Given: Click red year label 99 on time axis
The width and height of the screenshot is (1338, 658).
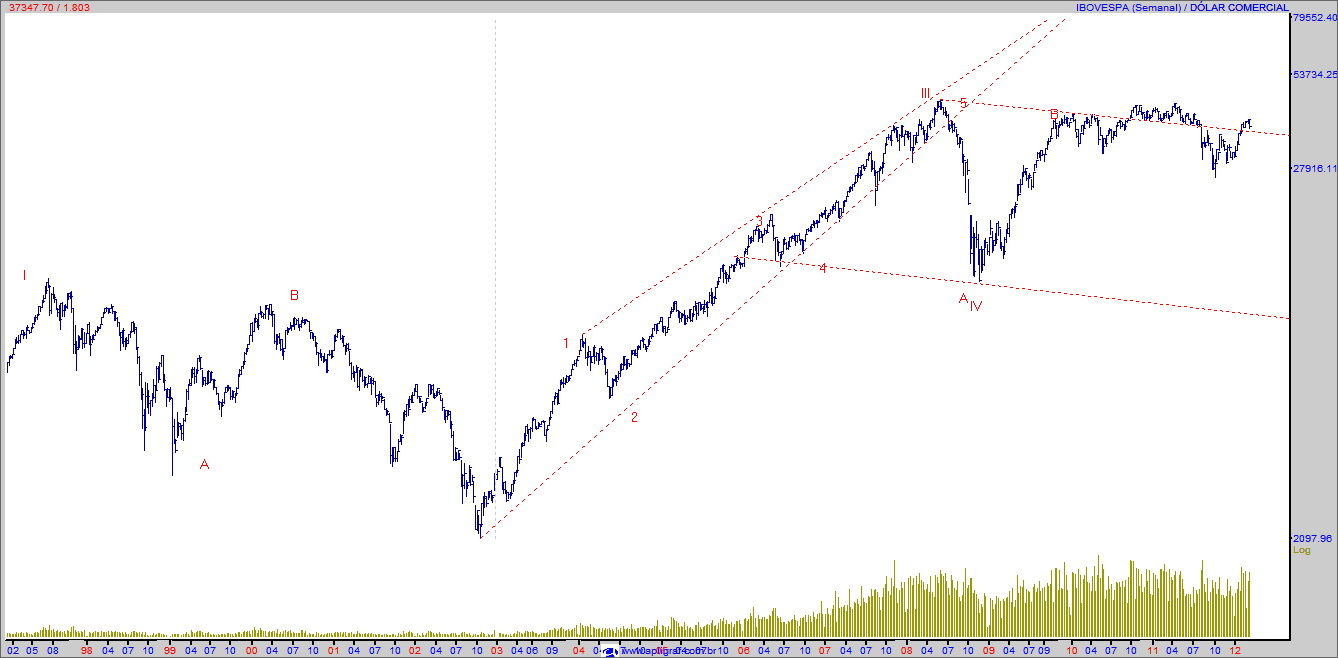Looking at the screenshot, I should coord(169,650).
